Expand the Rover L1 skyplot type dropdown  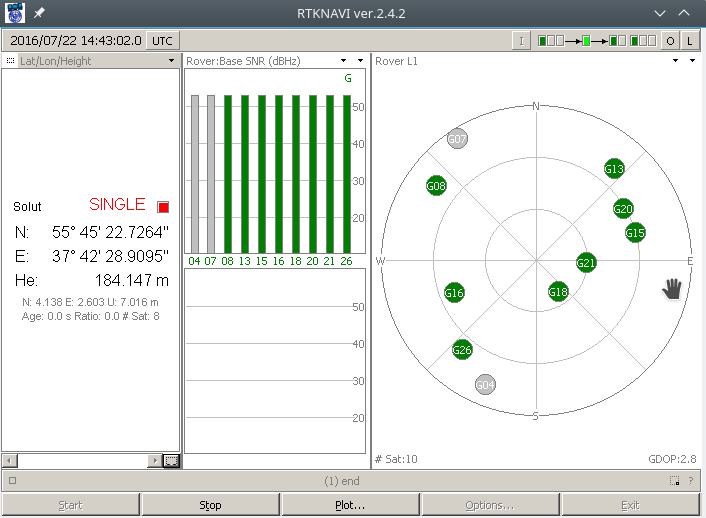[x=674, y=61]
